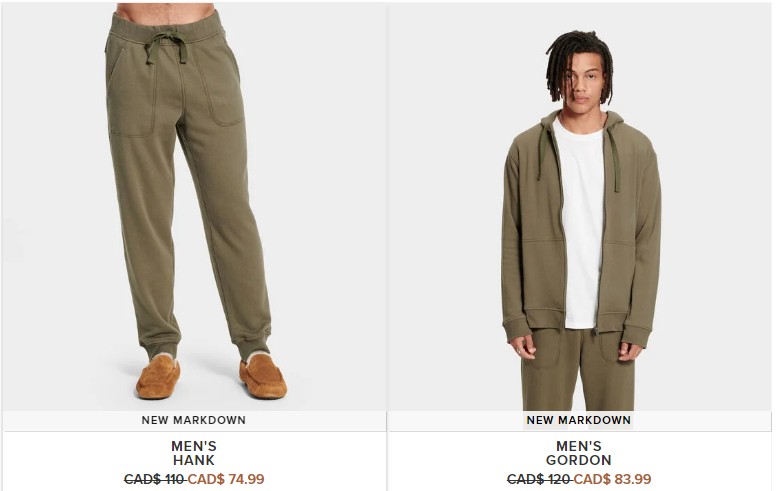Select the NEW MARKDOWN badge under Gordon hoodie
This screenshot has width=778, height=491.
point(579,420)
